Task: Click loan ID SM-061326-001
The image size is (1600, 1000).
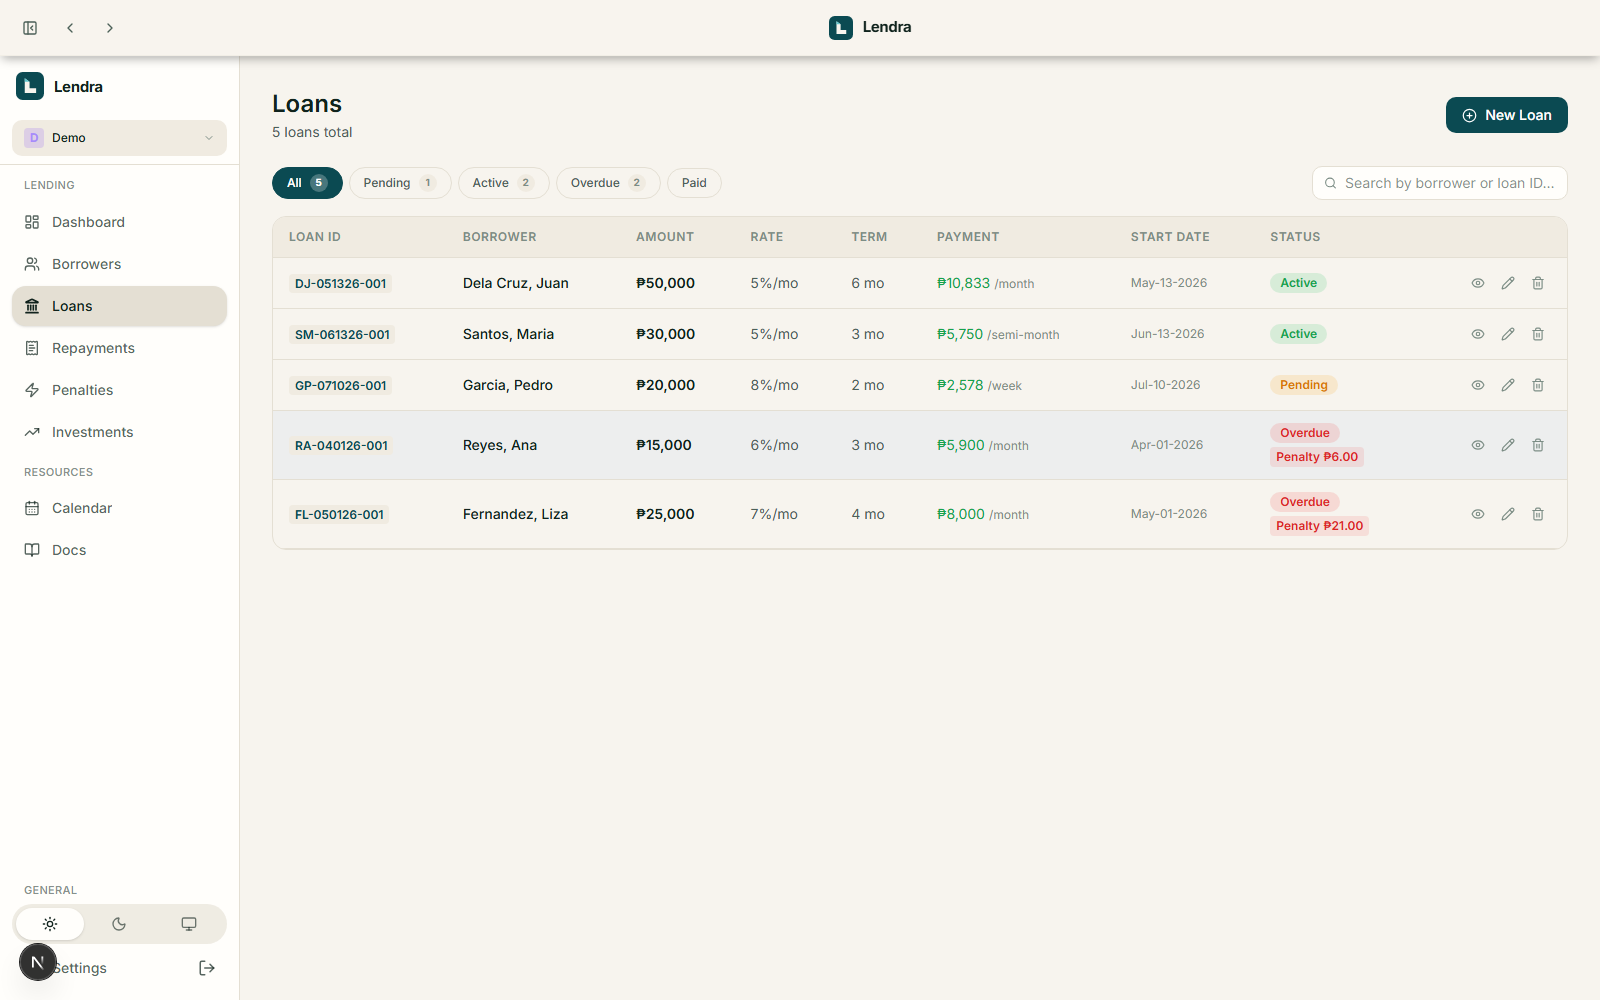Action: 342,335
